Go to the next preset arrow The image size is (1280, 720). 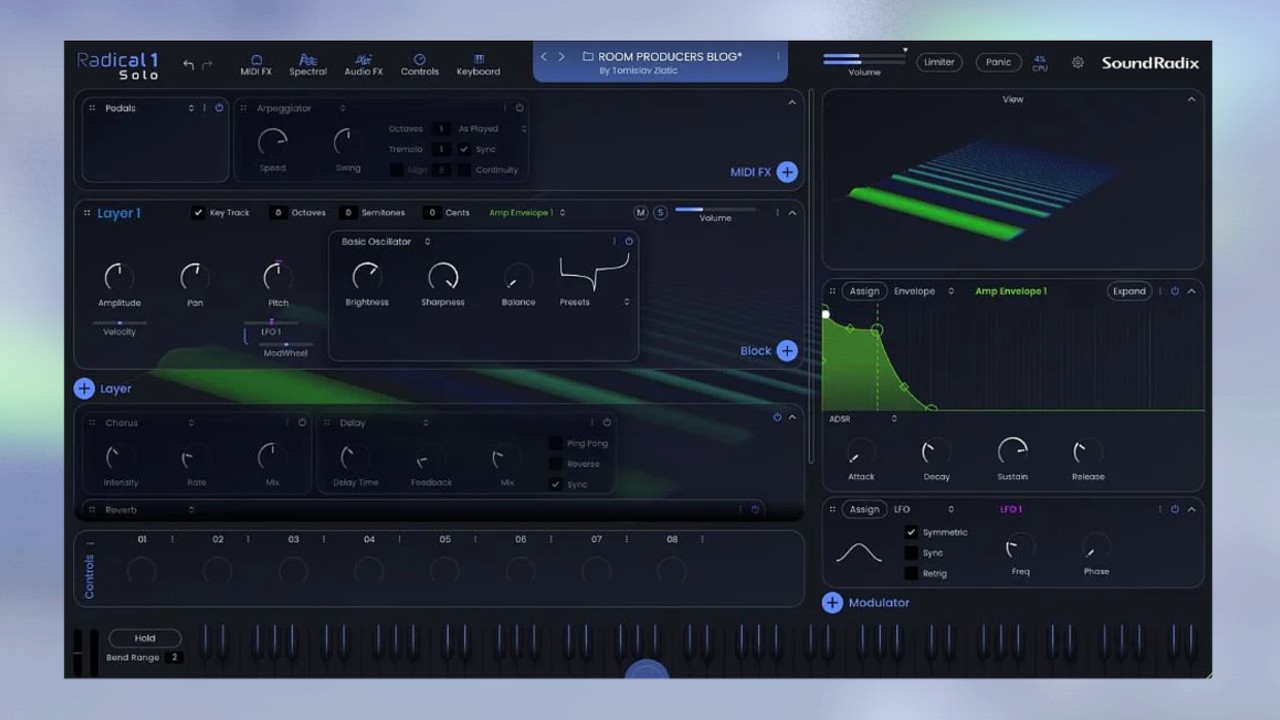tap(561, 57)
